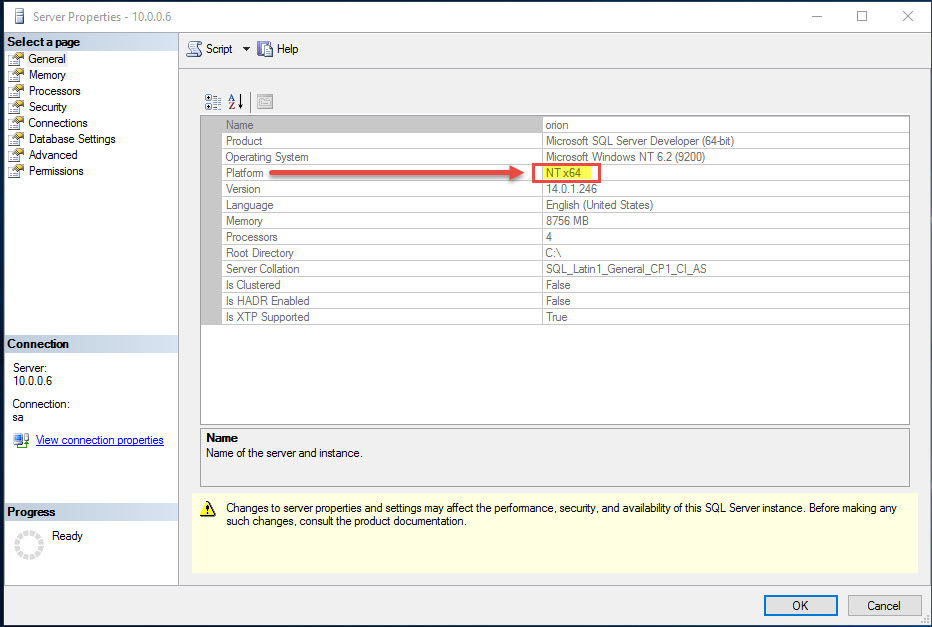Select the Processors row in property grid

[565, 237]
